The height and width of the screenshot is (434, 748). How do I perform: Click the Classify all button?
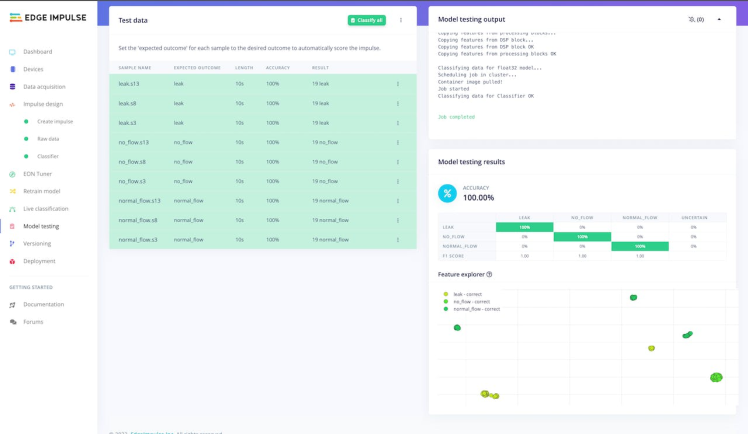[x=366, y=20]
